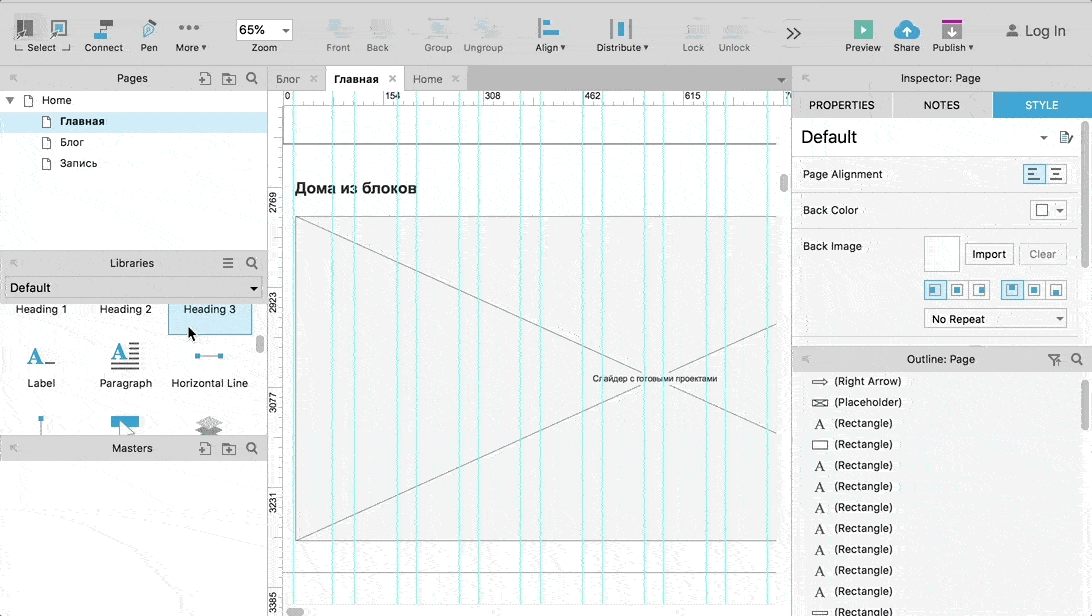Open the Default library dropdown
The width and height of the screenshot is (1092, 616).
(132, 287)
